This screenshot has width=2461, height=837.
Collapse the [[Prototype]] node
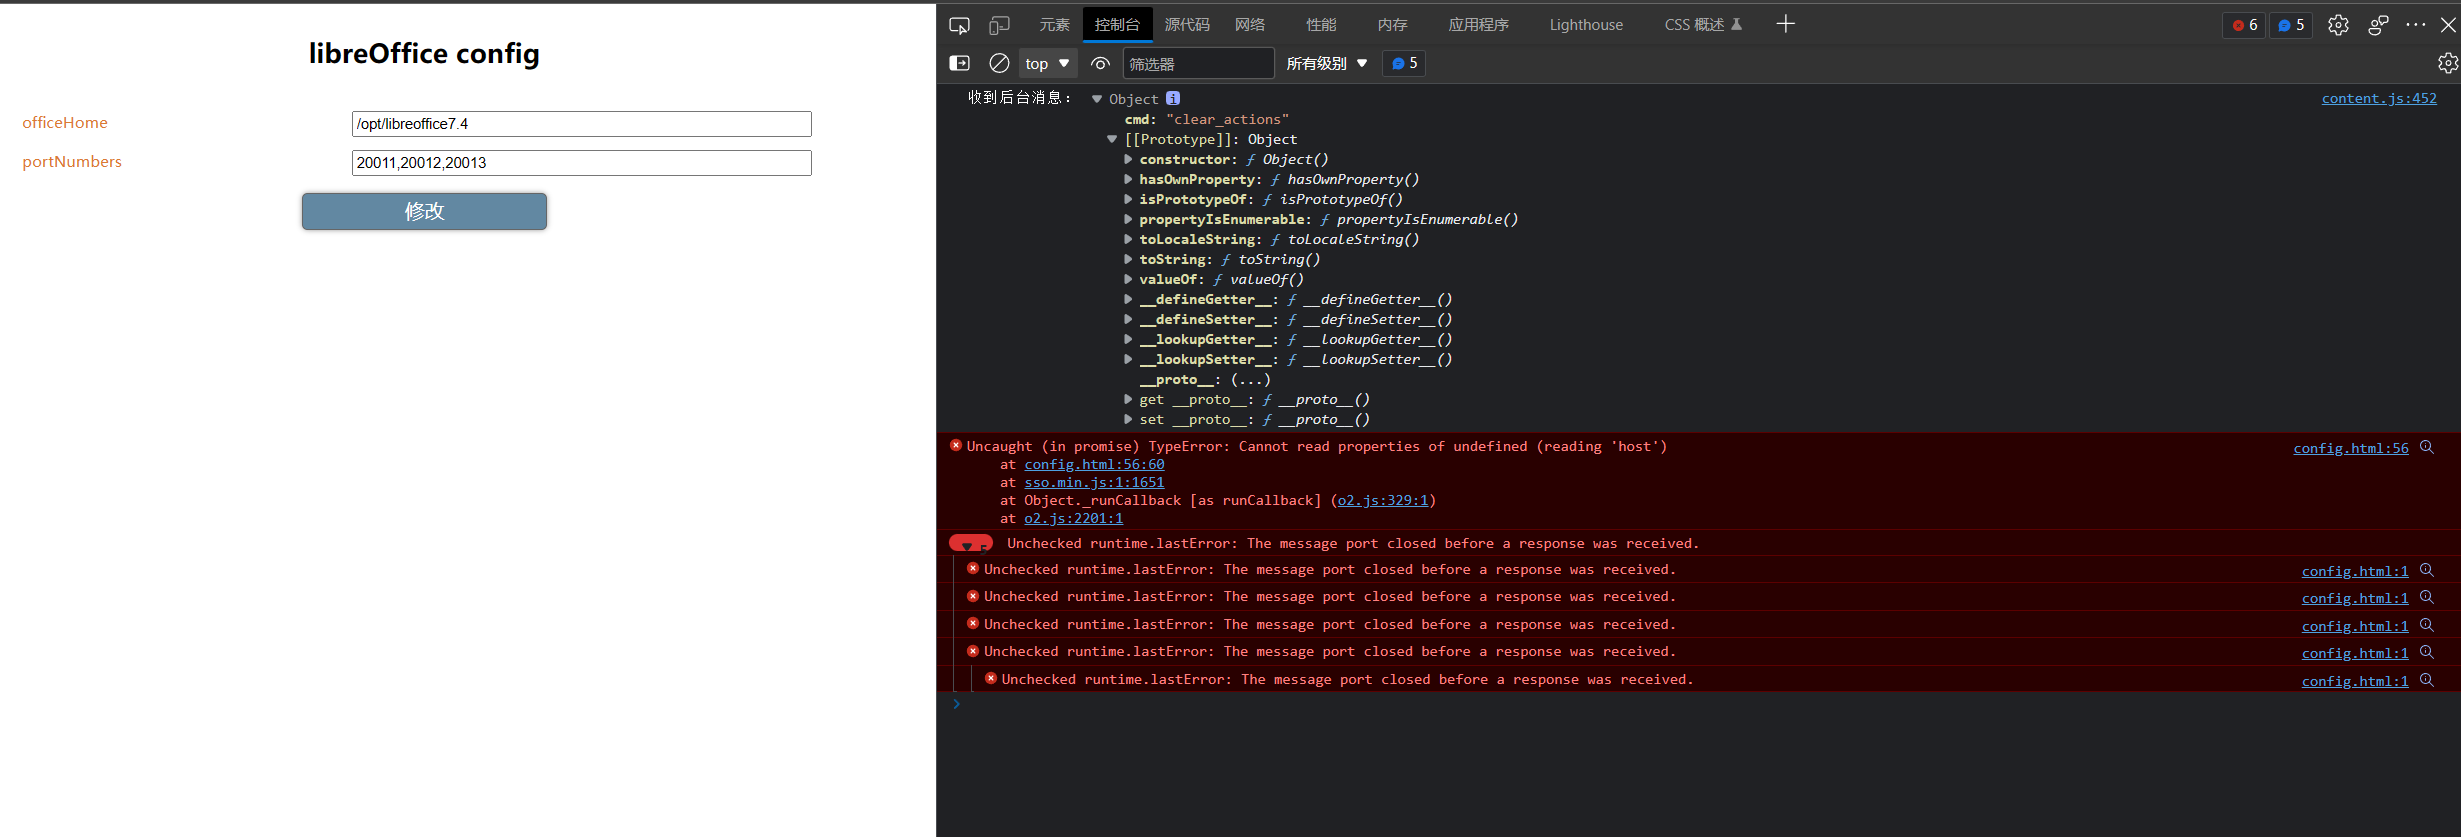[1112, 139]
